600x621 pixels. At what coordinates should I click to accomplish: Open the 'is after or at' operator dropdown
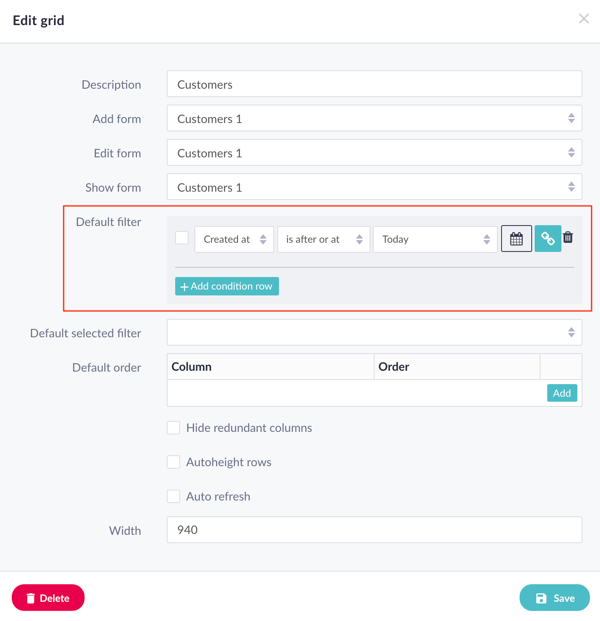[x=324, y=239]
